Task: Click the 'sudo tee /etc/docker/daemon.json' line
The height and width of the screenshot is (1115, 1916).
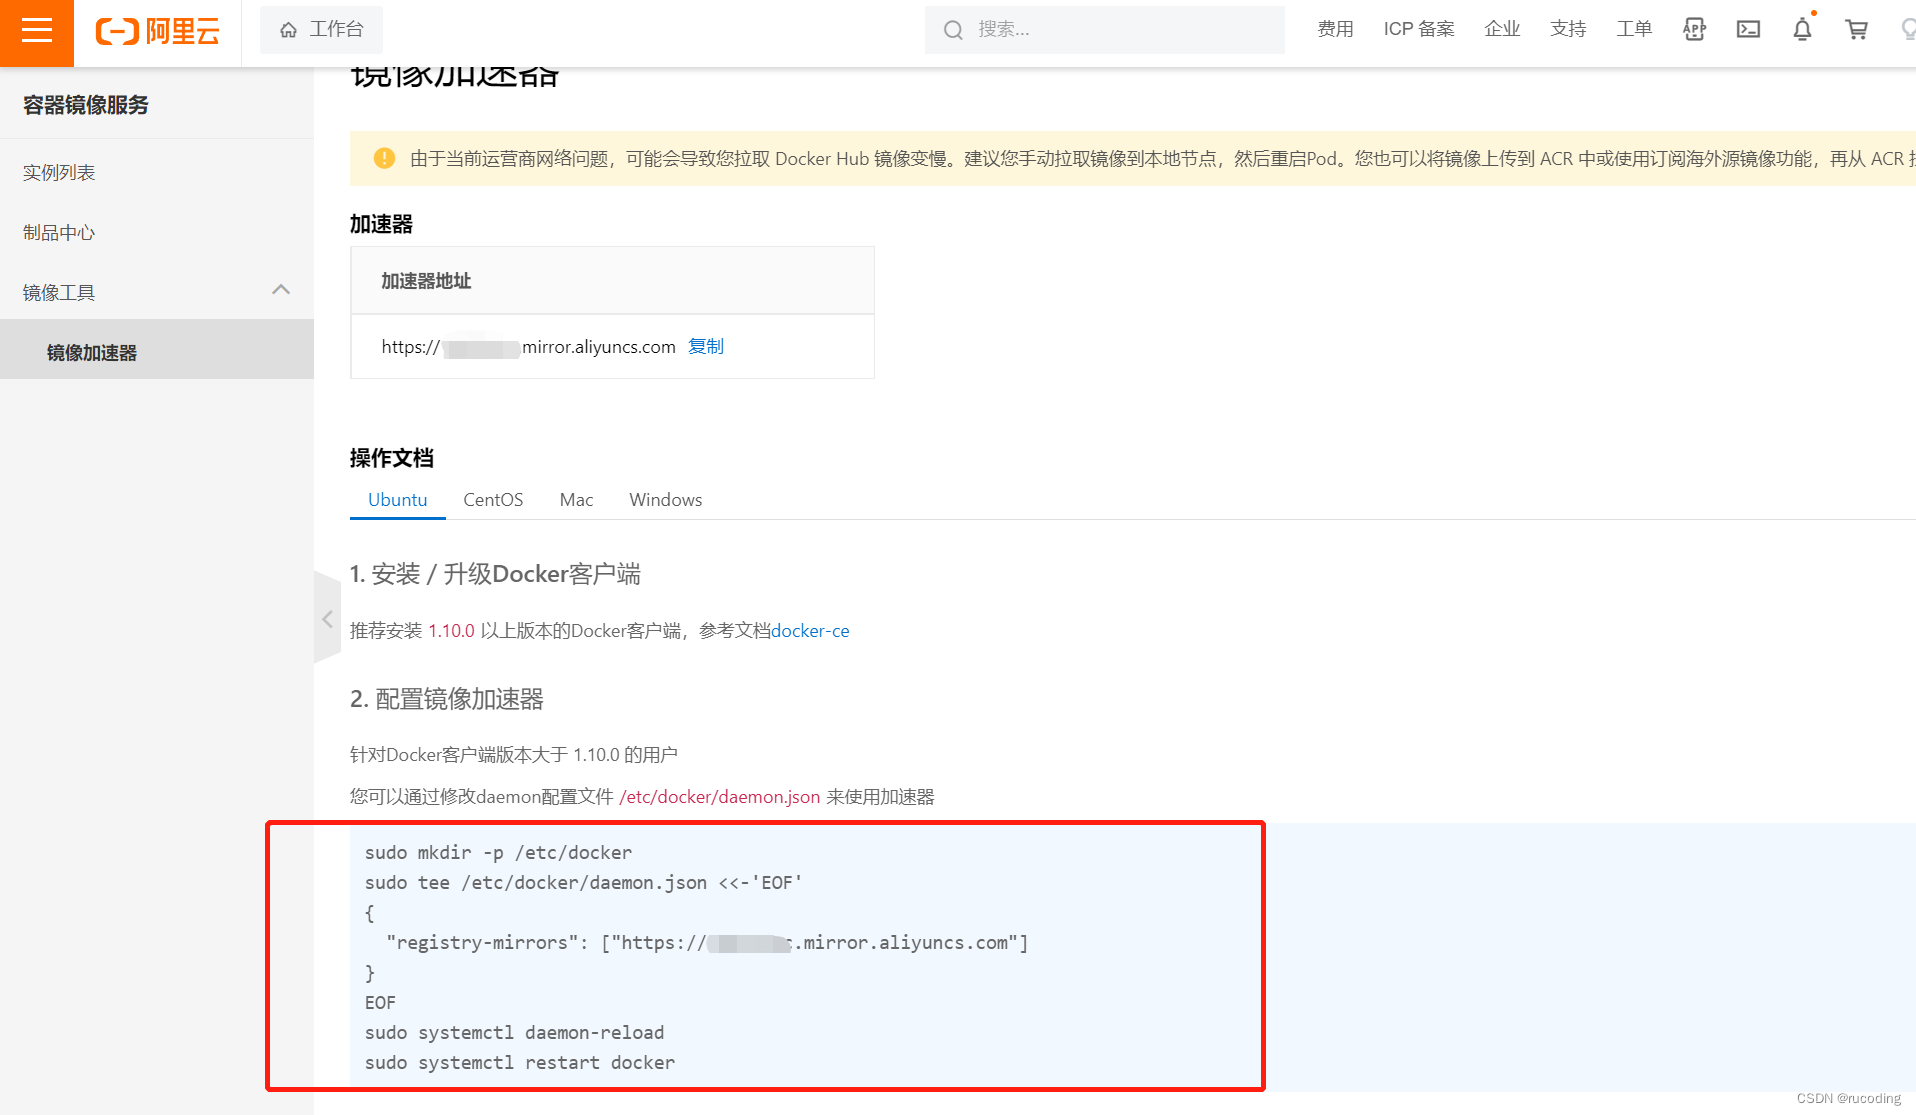Action: point(583,882)
